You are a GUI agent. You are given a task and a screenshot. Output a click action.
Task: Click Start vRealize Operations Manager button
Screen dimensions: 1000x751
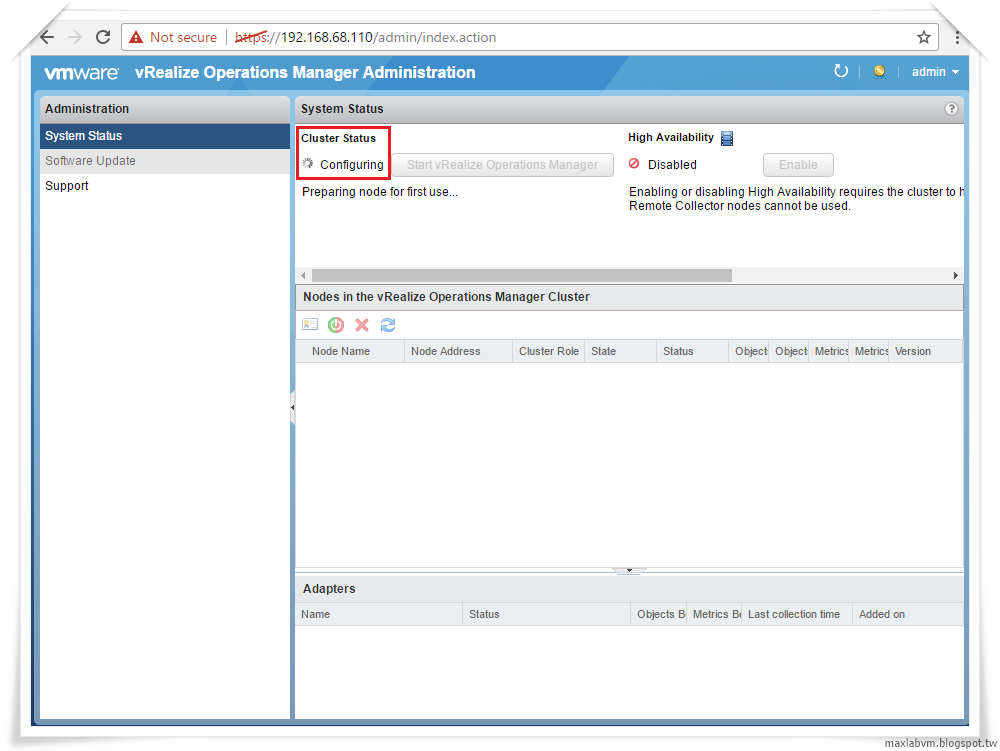point(503,164)
